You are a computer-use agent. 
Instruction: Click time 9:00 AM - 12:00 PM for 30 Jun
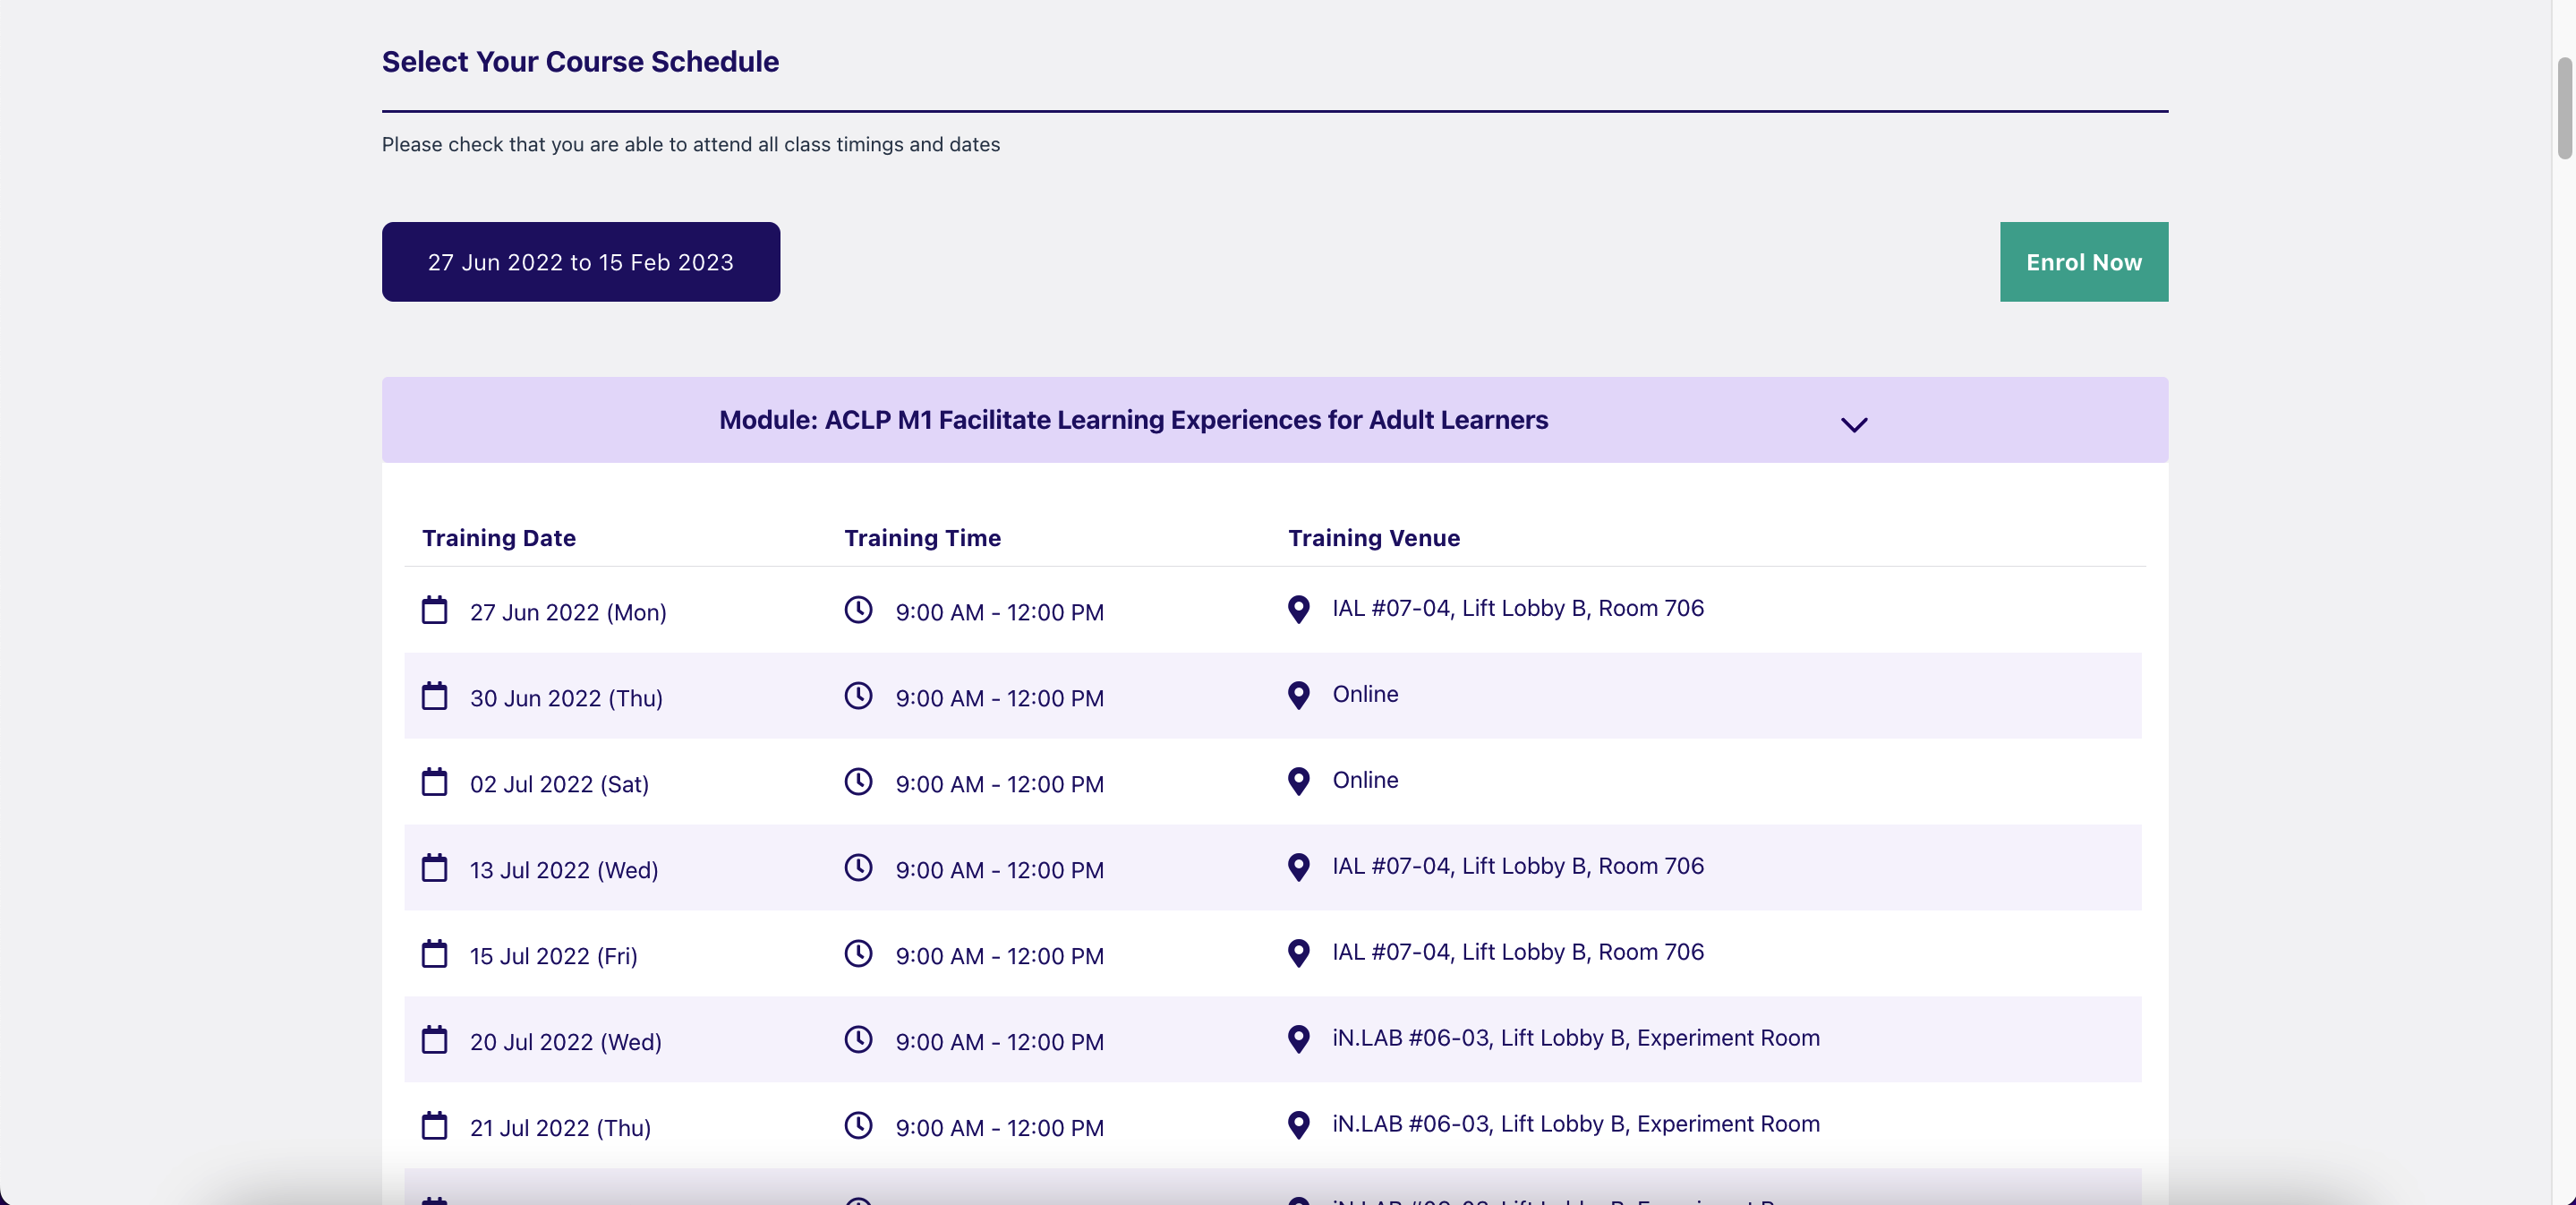click(999, 698)
